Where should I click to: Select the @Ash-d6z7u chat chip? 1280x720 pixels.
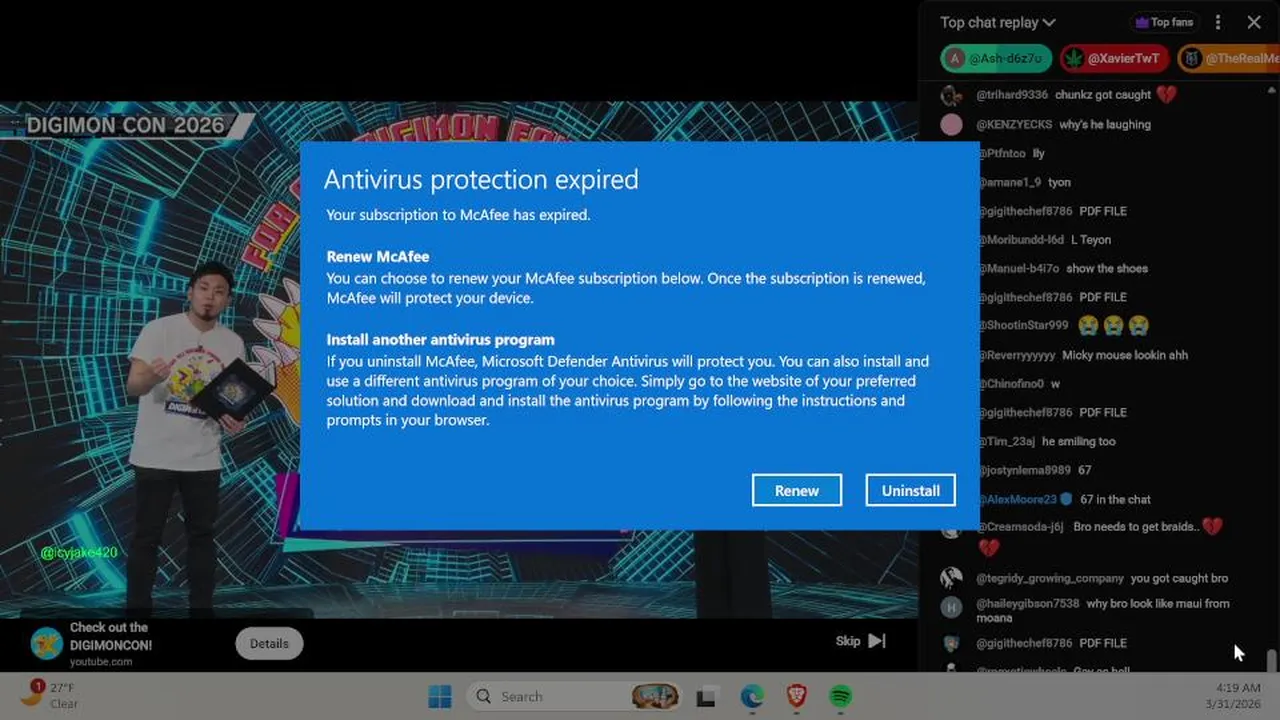point(996,58)
